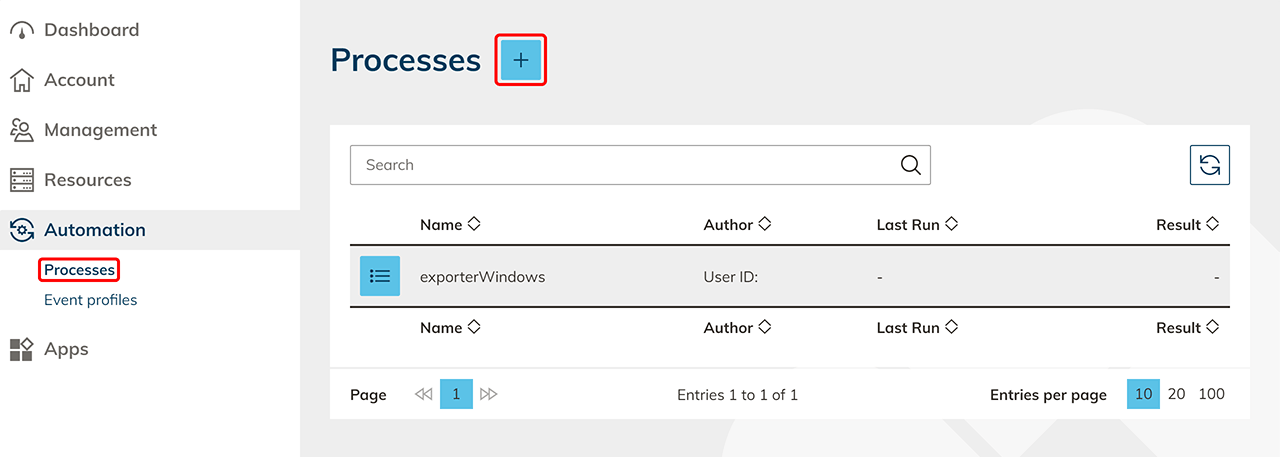Sort by Result in top header
The height and width of the screenshot is (457, 1280).
(1212, 224)
